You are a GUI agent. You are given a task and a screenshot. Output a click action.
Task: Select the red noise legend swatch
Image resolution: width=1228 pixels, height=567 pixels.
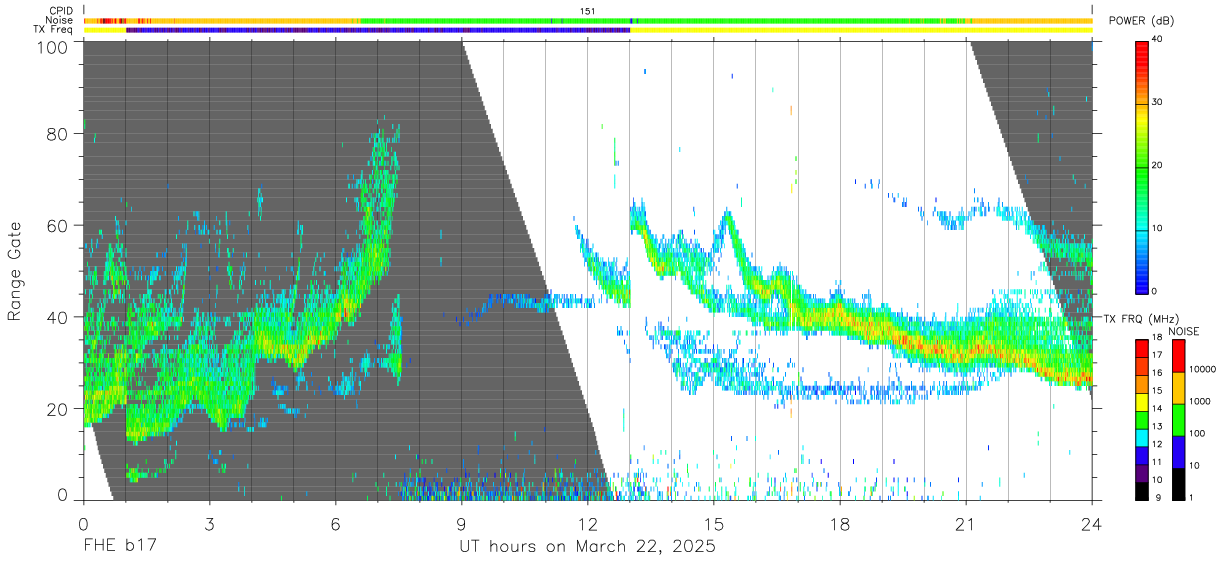click(1178, 356)
